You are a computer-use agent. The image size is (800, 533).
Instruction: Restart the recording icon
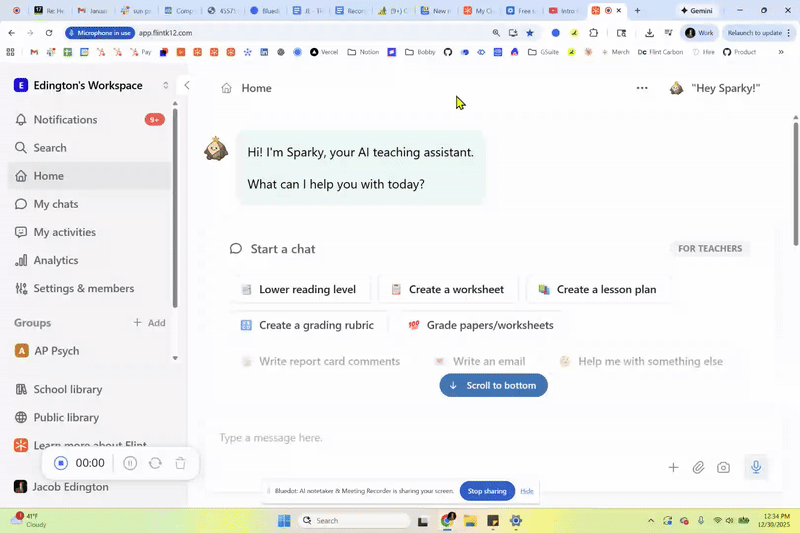point(155,463)
